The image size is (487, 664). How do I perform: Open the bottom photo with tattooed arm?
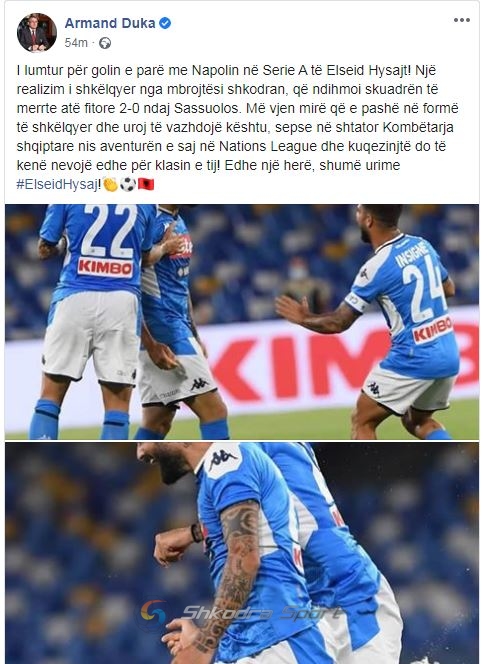(x=242, y=553)
